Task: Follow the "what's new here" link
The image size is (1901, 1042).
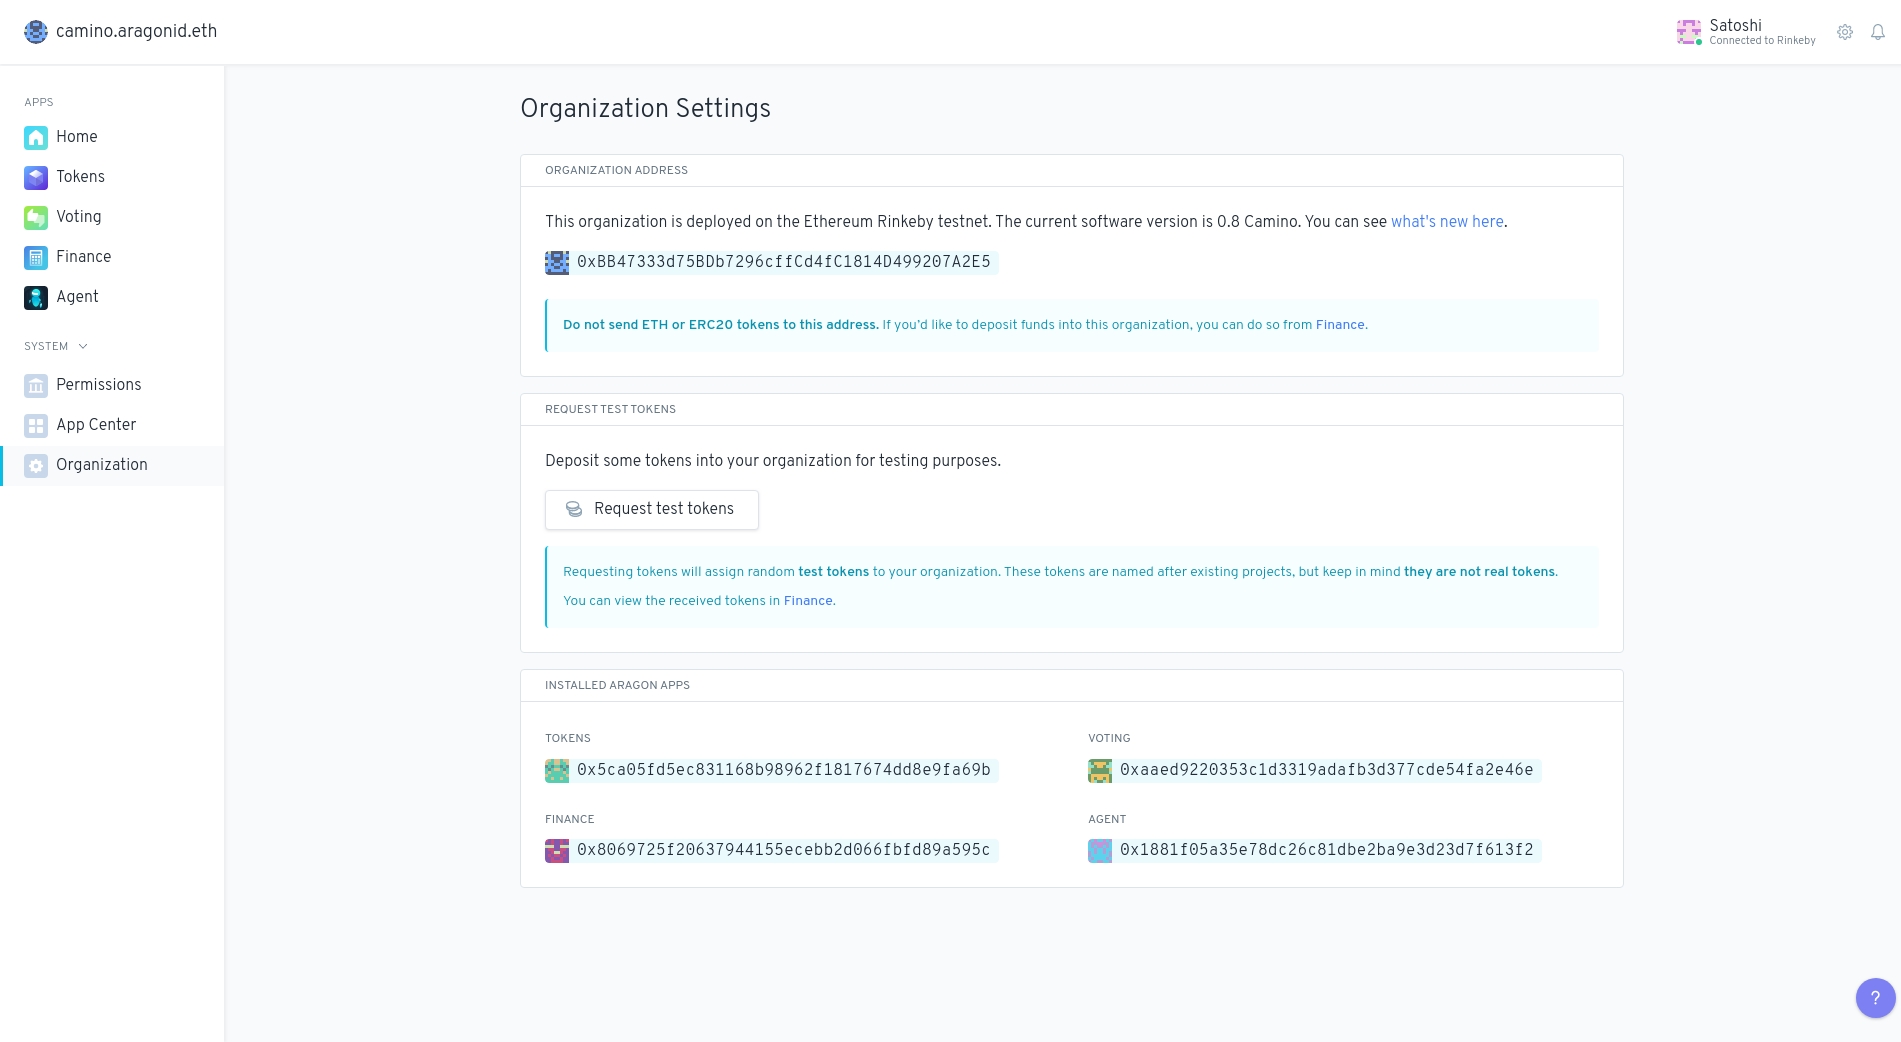Action: click(x=1447, y=222)
